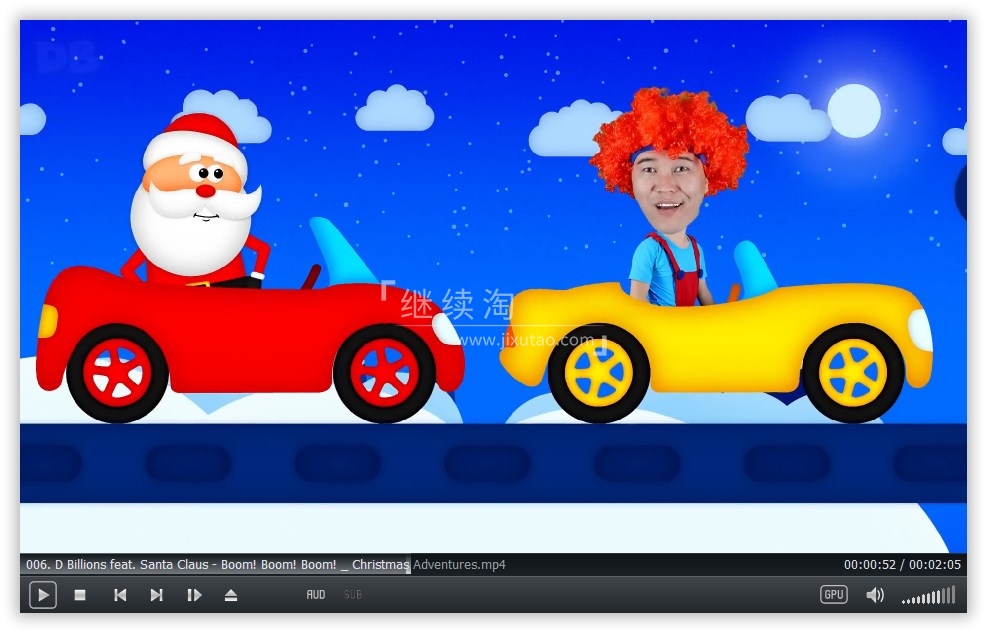Image resolution: width=987 pixels, height=633 pixels.
Task: Click the www.jixutao.com watermark text
Action: coord(527,340)
